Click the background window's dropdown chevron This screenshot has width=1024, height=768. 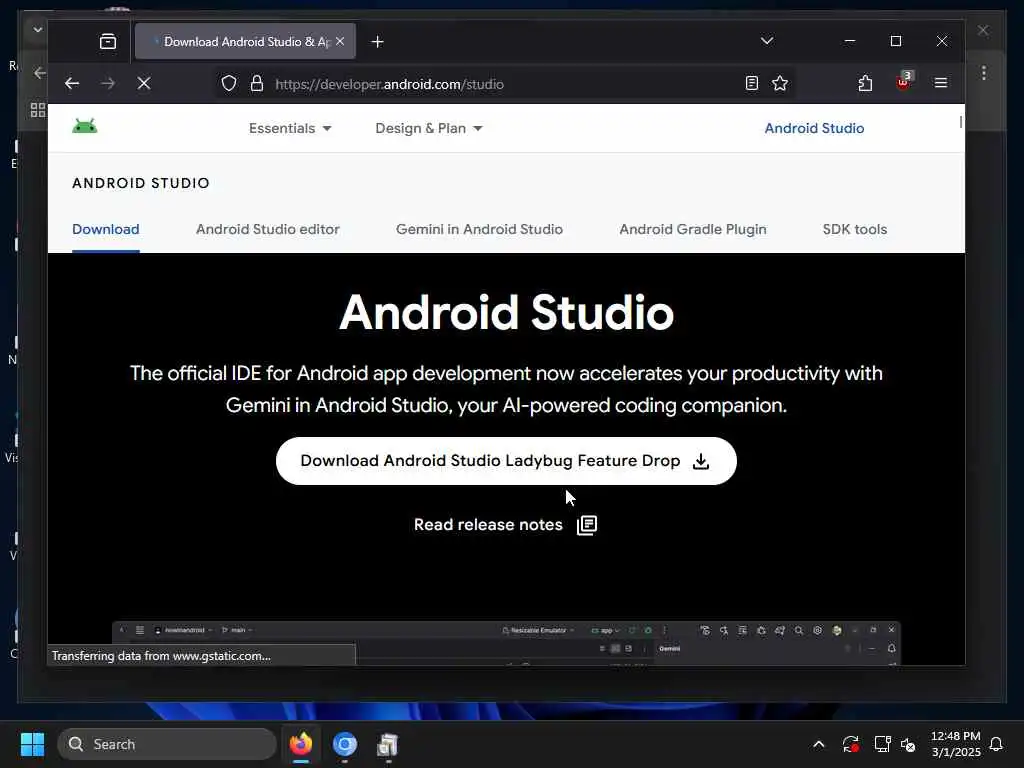coord(38,29)
